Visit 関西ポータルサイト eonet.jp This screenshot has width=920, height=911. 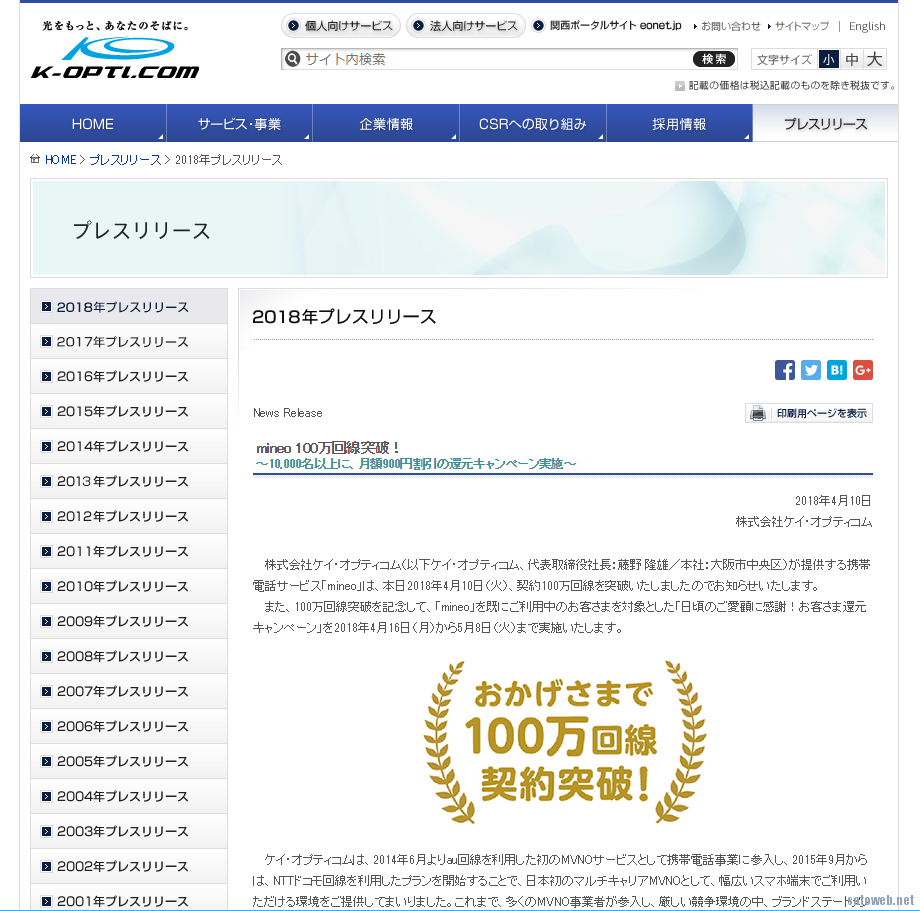pyautogui.click(x=607, y=26)
